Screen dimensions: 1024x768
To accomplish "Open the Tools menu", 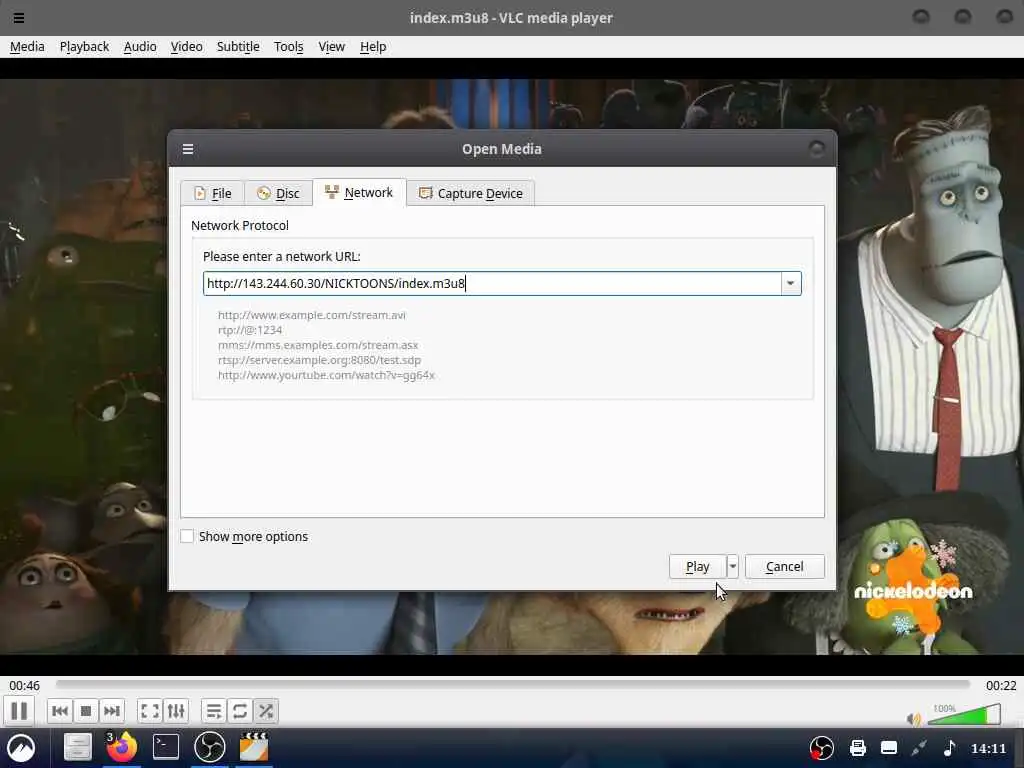I will pyautogui.click(x=289, y=46).
